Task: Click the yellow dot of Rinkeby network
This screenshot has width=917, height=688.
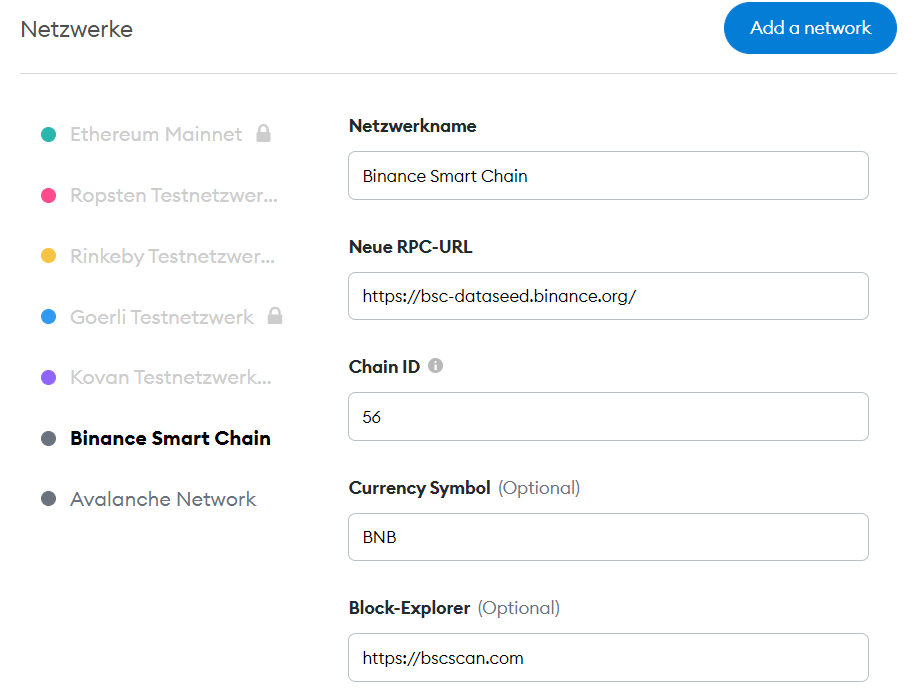Action: point(49,256)
